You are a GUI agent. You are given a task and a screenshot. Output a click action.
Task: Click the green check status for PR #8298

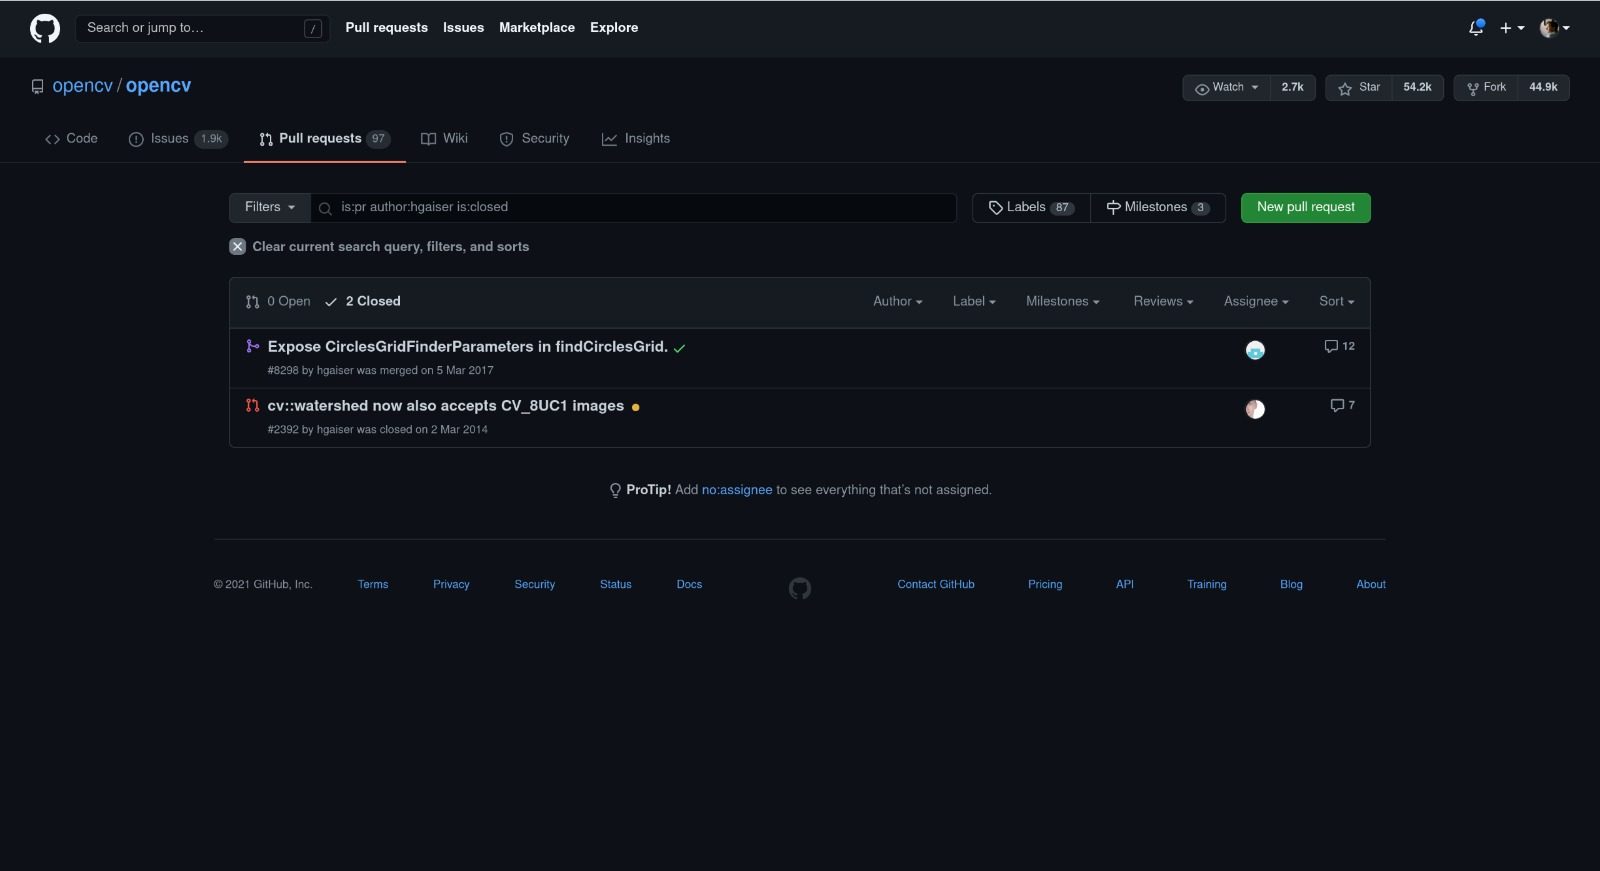pyautogui.click(x=680, y=348)
